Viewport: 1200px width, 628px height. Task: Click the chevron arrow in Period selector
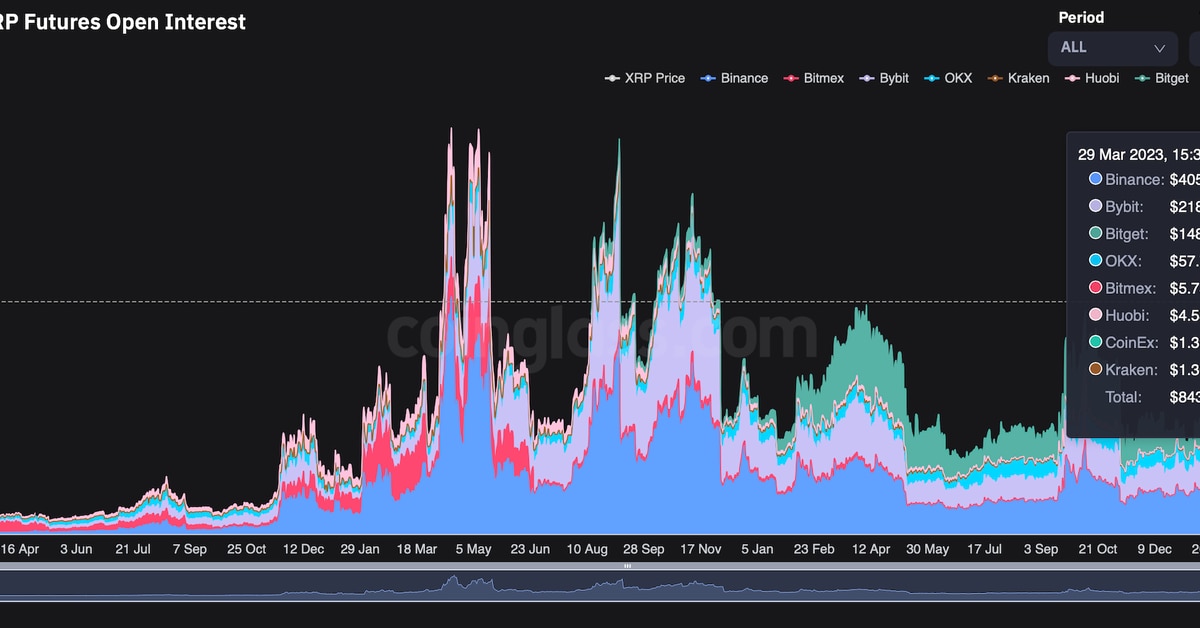pos(1160,48)
